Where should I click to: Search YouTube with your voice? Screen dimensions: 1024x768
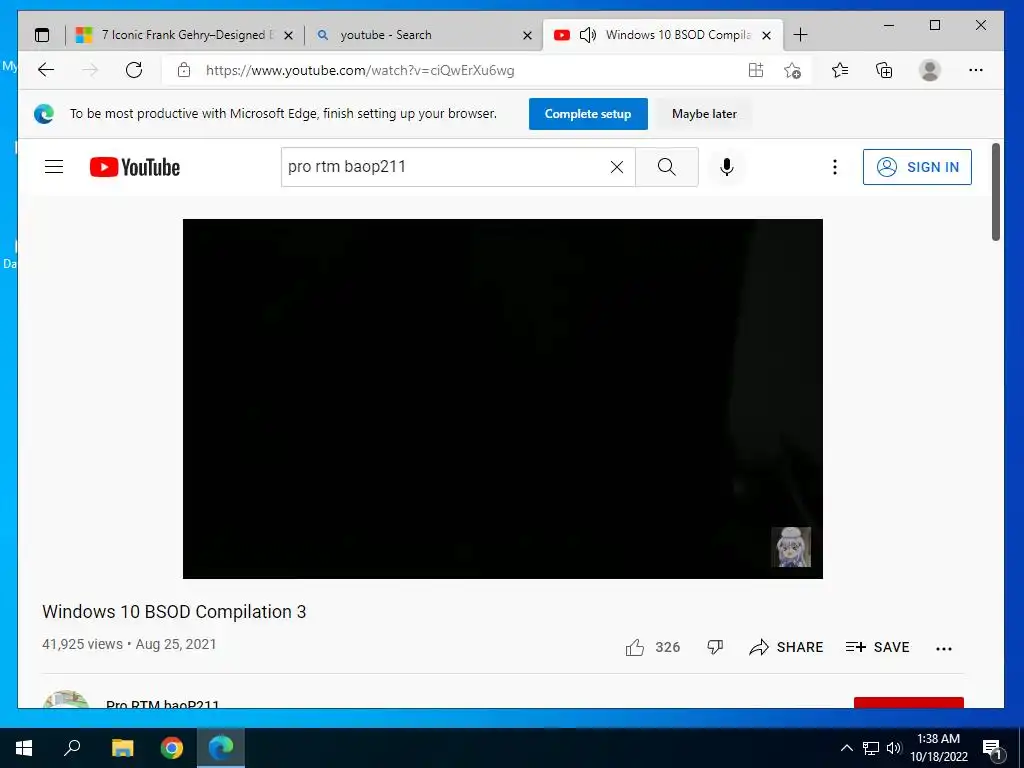pyautogui.click(x=726, y=167)
